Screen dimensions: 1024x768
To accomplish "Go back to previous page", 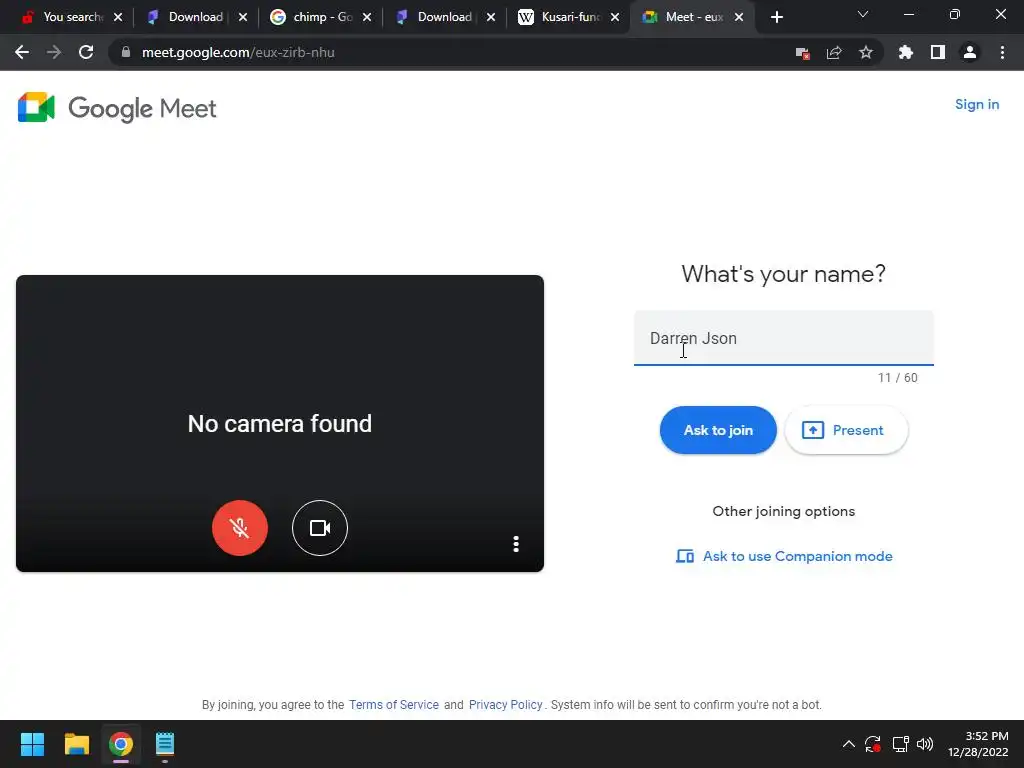I will (22, 52).
